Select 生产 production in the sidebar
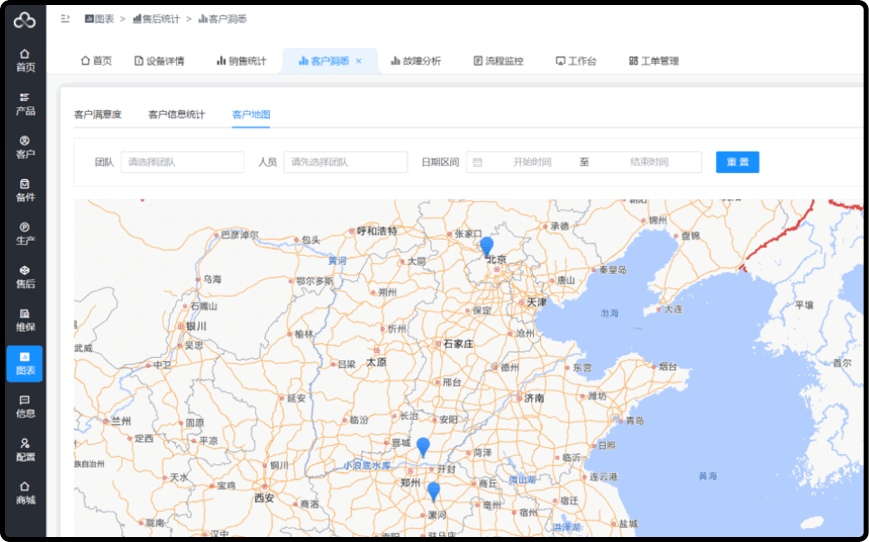 coord(25,233)
